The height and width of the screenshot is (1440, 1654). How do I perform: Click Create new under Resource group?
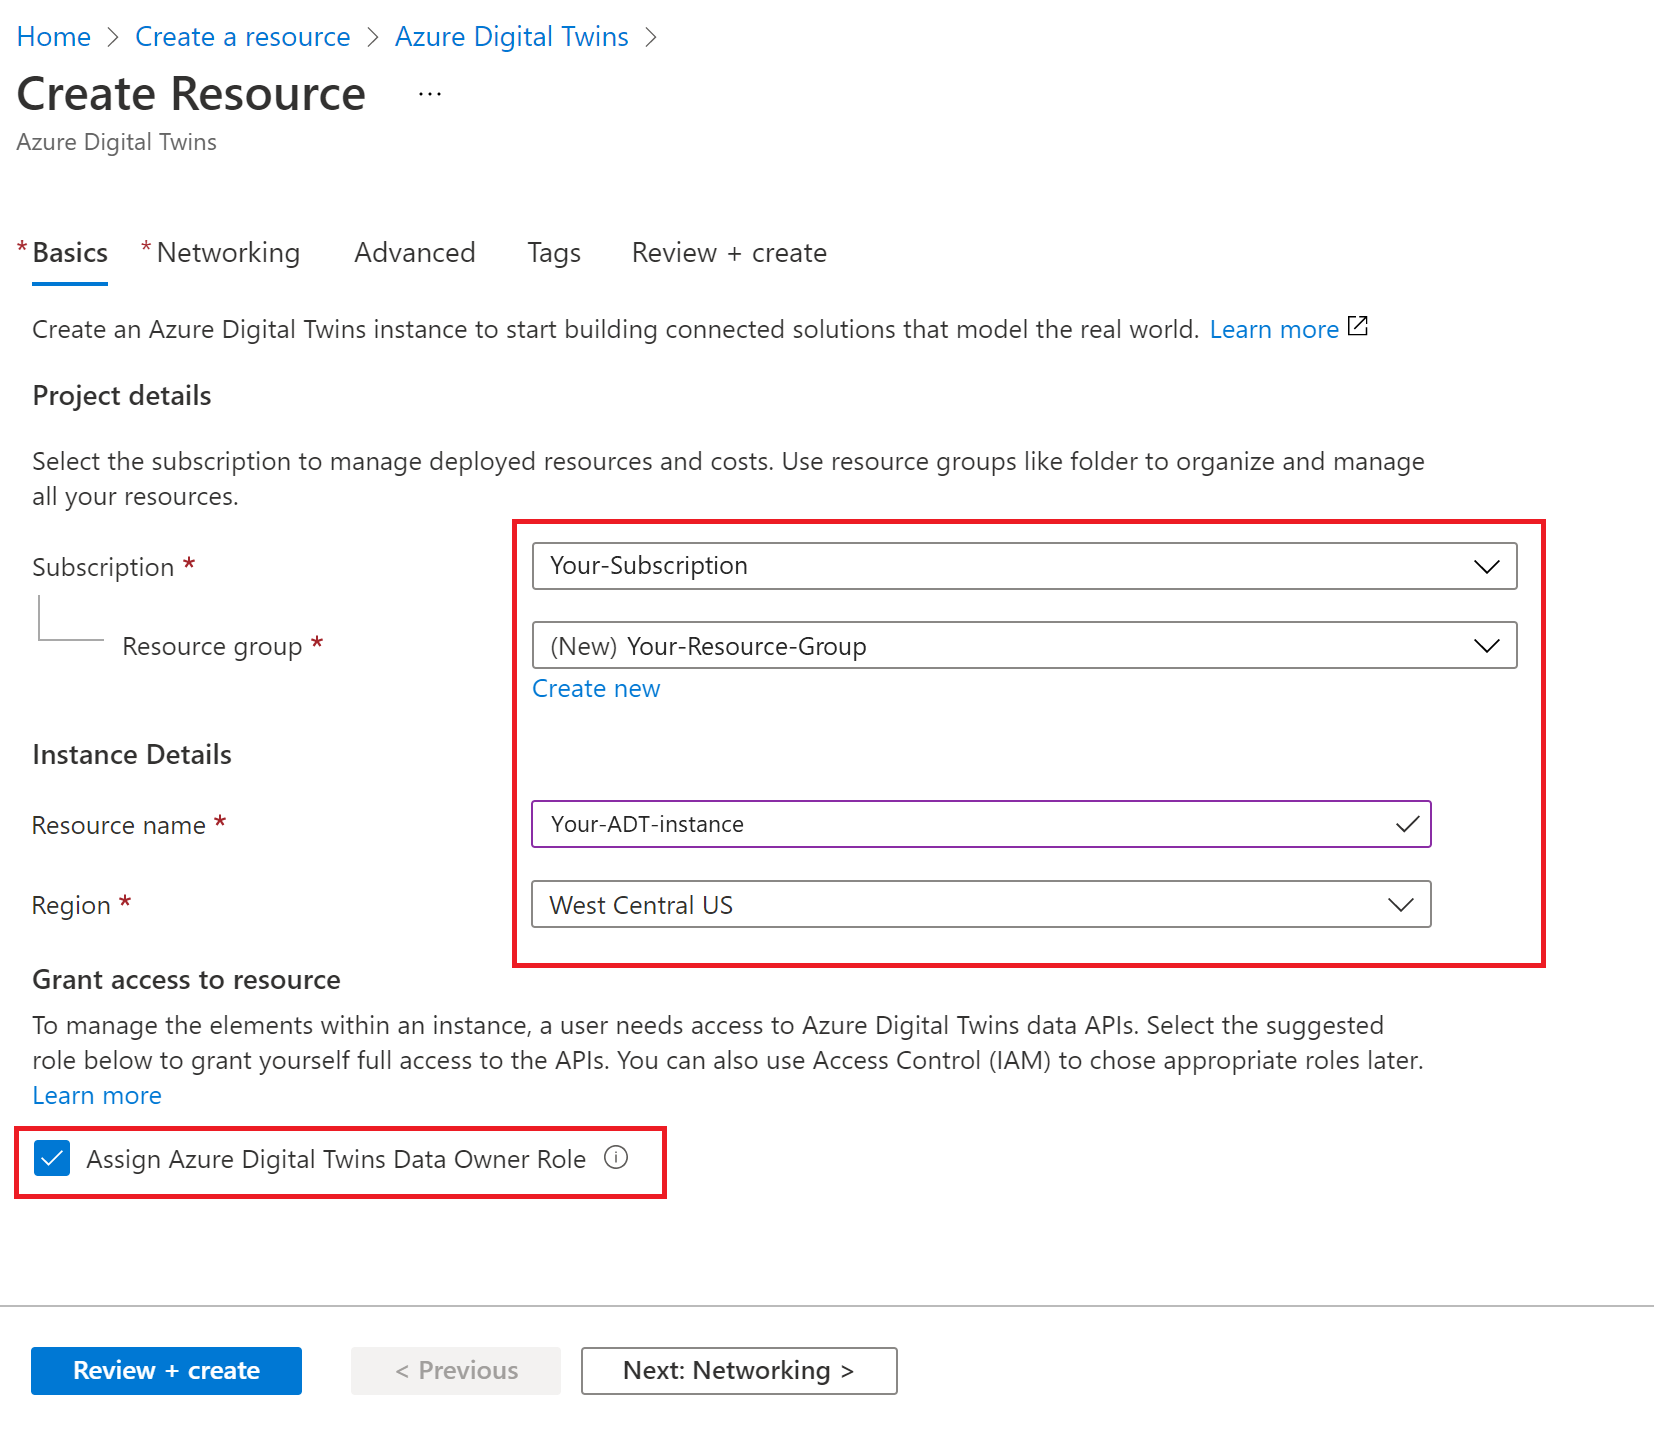point(595,688)
